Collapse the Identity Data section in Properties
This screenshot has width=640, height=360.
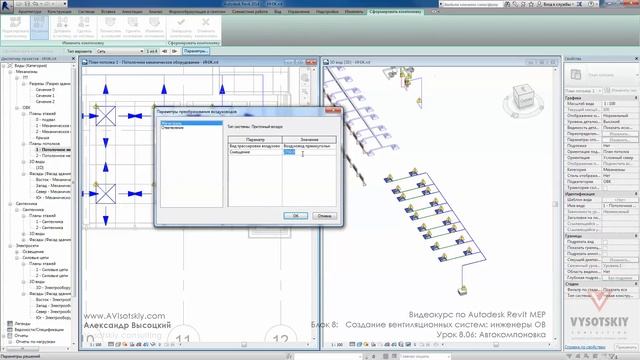636,194
